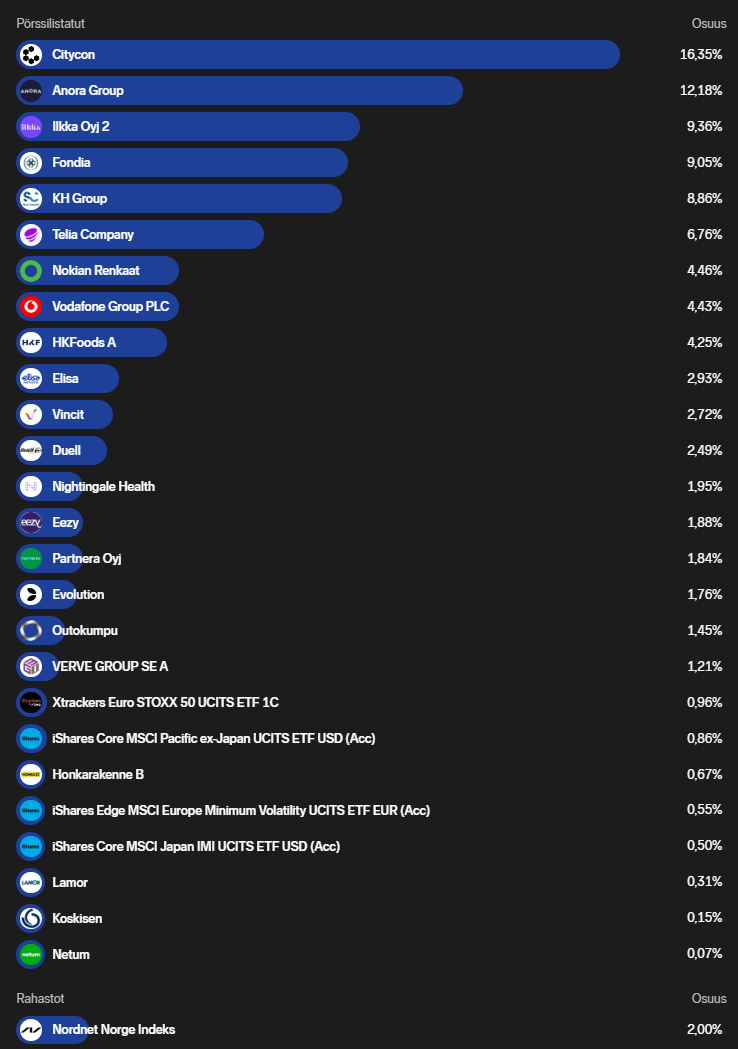This screenshot has width=738, height=1049.
Task: Select iShares Core MSCI Japan IMI ETF
Action: [196, 847]
